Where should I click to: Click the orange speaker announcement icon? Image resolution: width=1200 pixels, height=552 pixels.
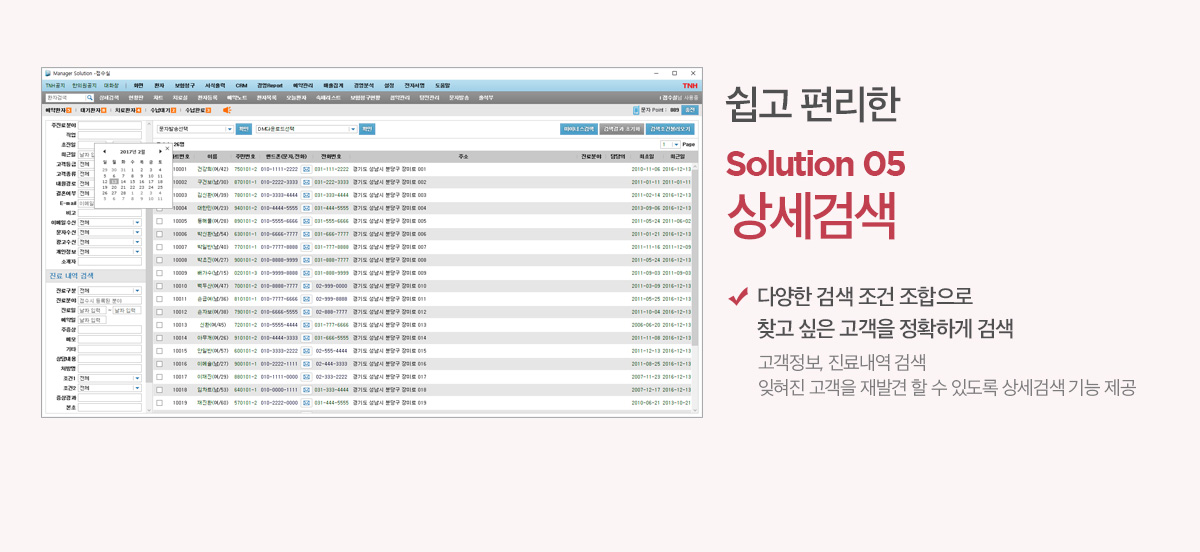click(x=227, y=110)
